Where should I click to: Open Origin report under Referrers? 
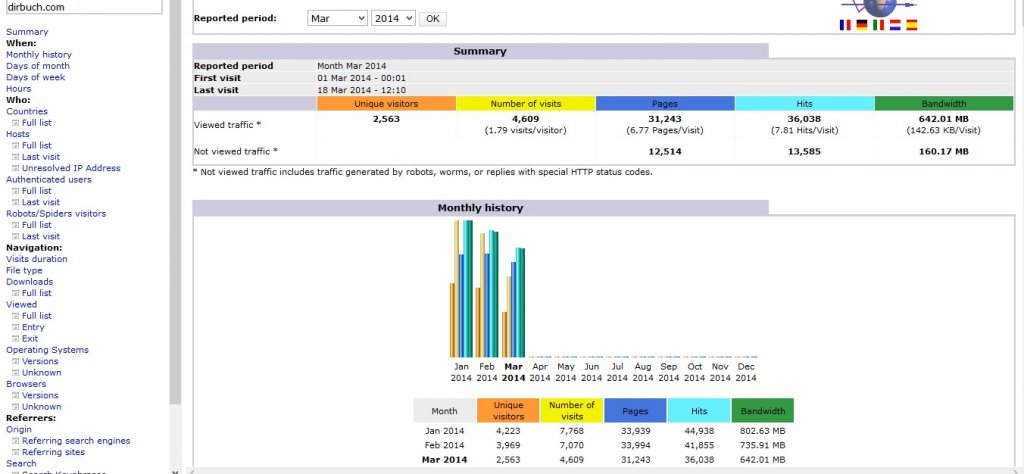pyautogui.click(x=18, y=430)
